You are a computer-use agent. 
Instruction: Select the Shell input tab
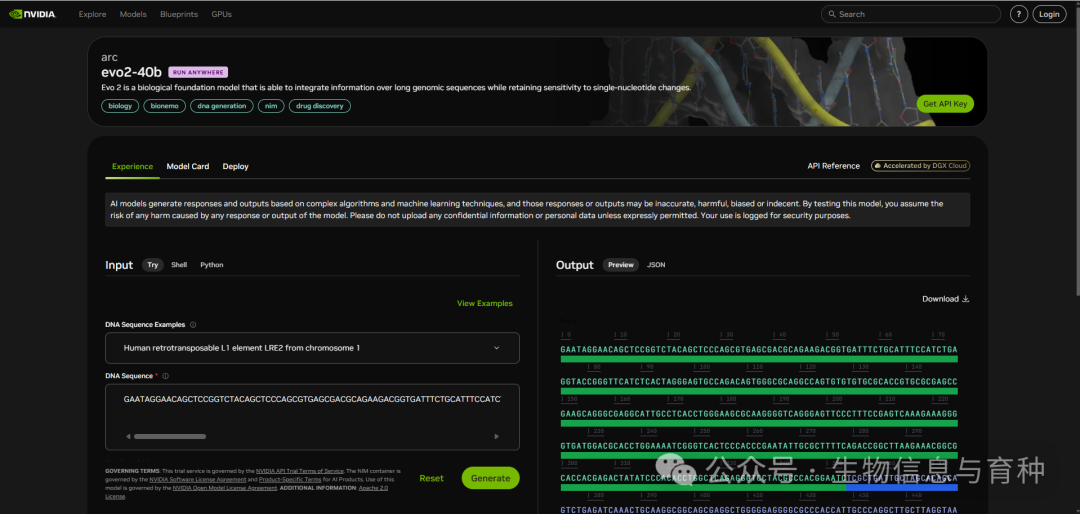pyautogui.click(x=179, y=265)
